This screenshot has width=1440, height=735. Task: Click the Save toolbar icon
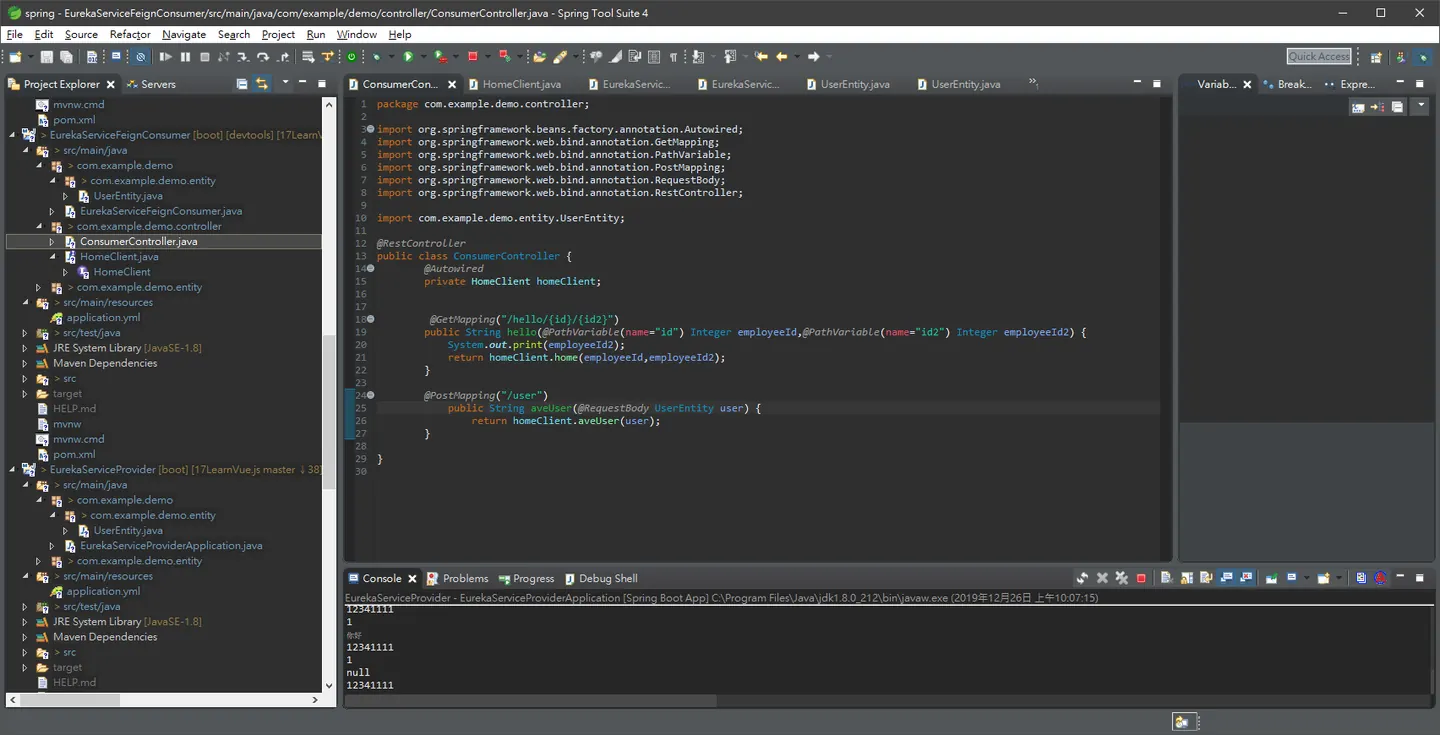pos(46,57)
